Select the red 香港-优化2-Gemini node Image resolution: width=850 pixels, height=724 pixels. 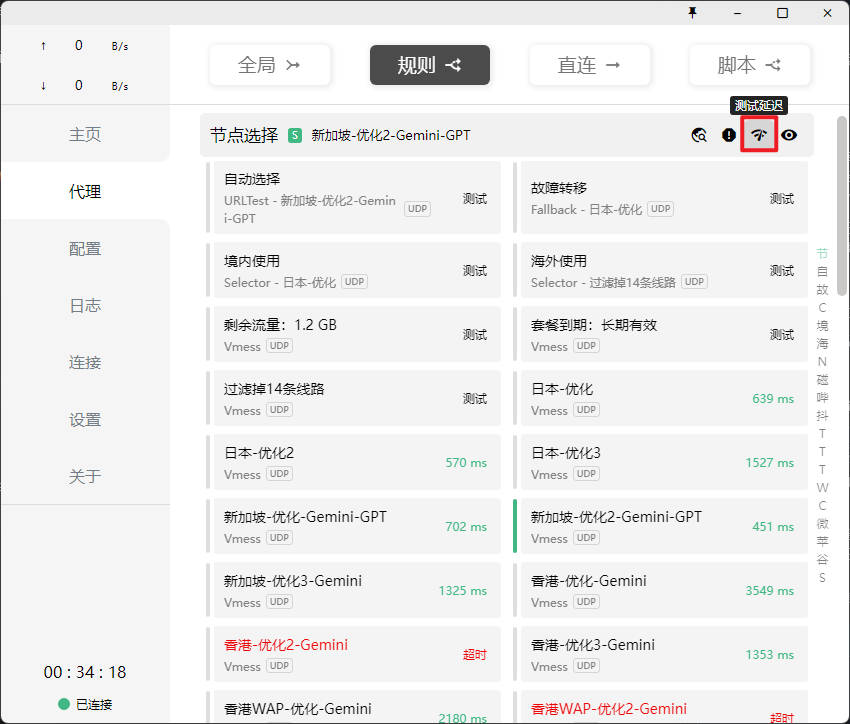[x=353, y=654]
